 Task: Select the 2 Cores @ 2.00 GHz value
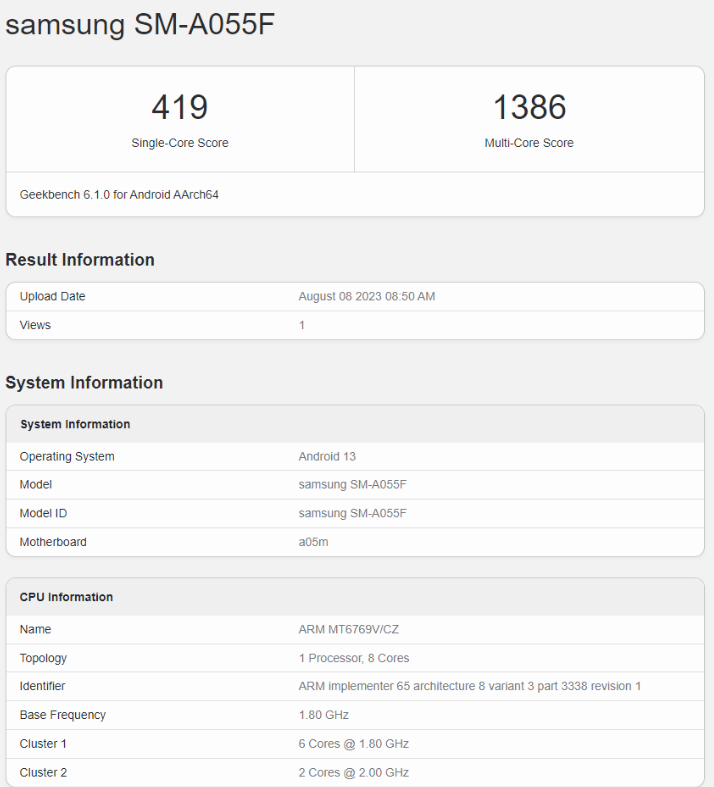(x=354, y=772)
